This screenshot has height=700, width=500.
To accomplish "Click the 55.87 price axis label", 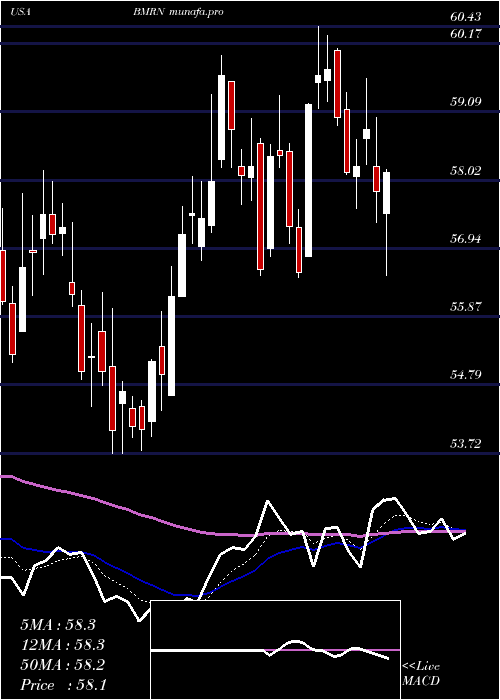I will point(466,307).
